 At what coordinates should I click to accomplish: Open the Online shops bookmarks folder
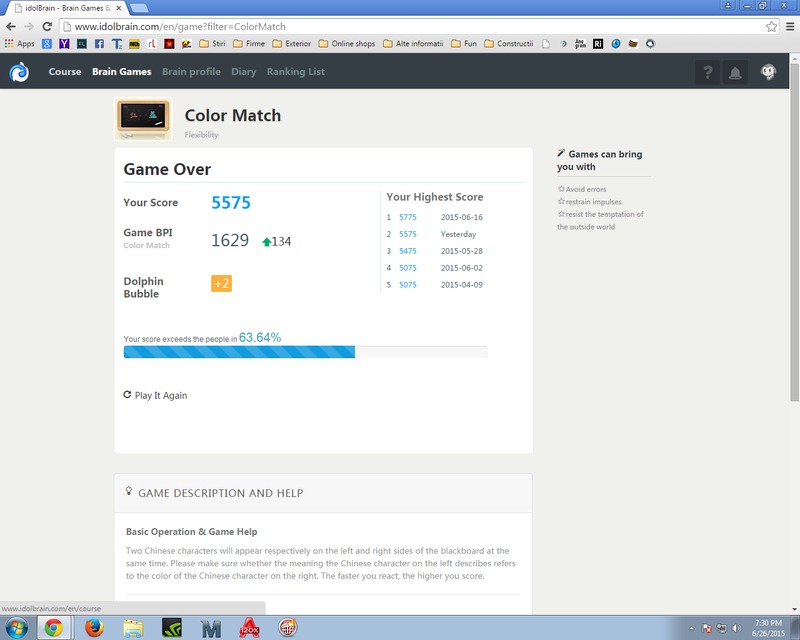coord(346,44)
